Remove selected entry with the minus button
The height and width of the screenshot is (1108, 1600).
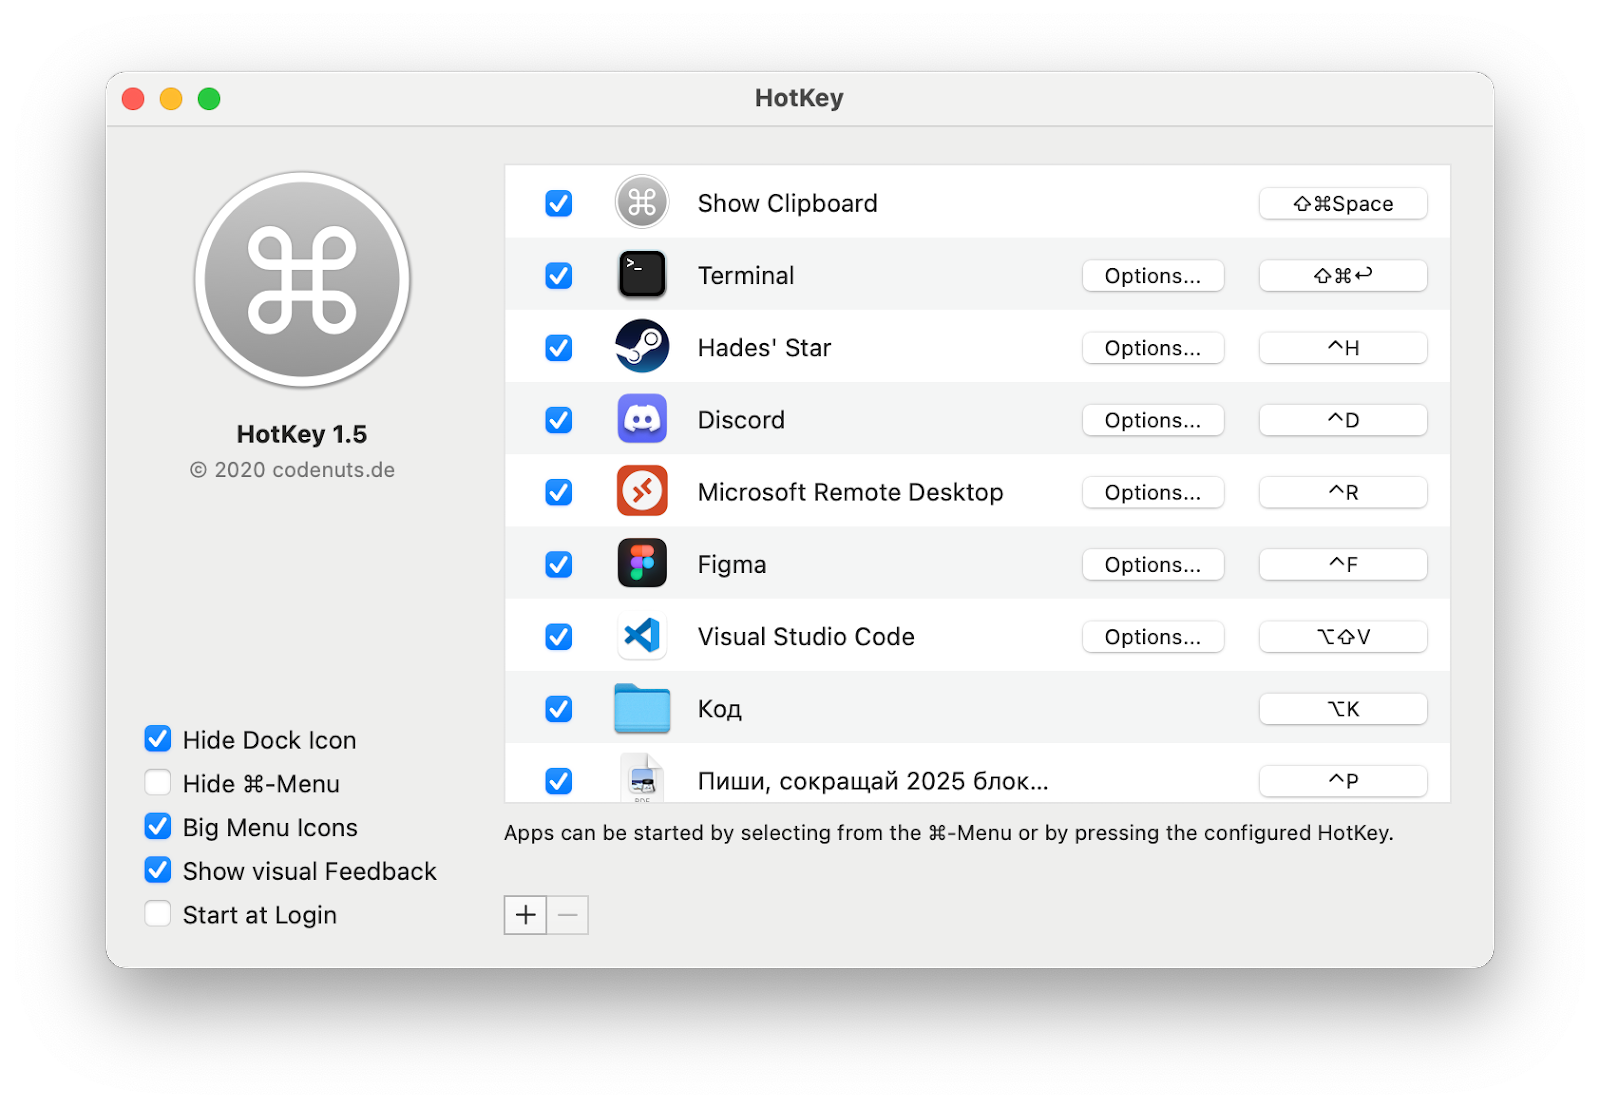[x=568, y=914]
